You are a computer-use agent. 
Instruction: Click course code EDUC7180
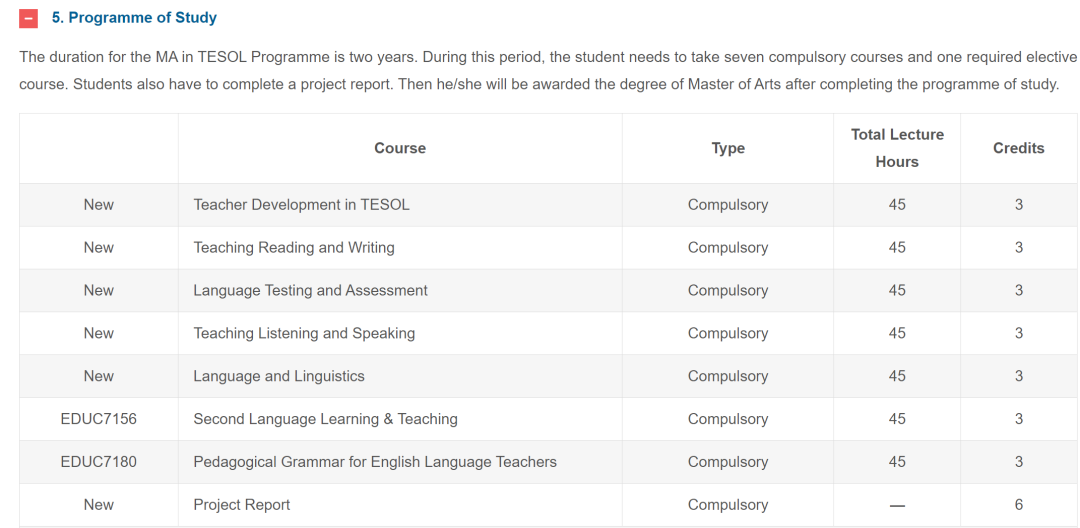point(98,461)
